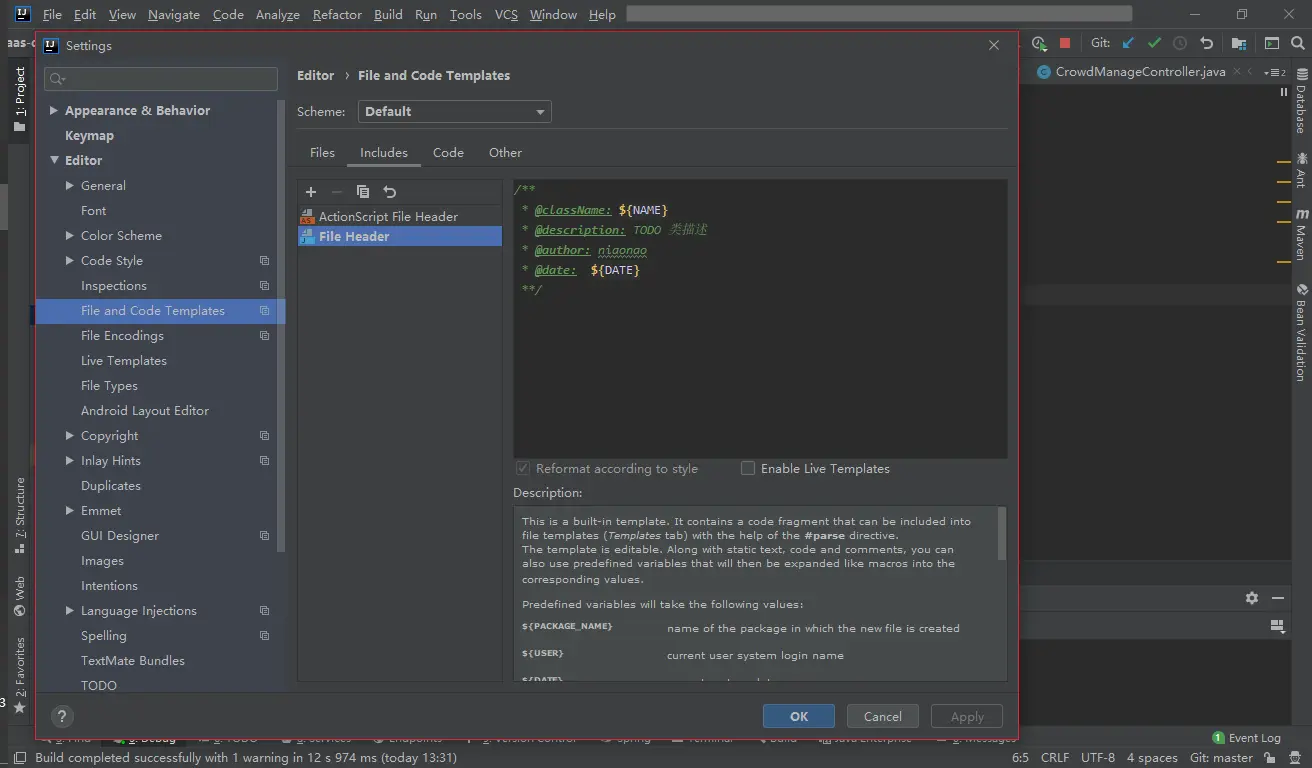This screenshot has height=768, width=1312.
Task: Expand the Inlay Hints node
Action: (70, 461)
